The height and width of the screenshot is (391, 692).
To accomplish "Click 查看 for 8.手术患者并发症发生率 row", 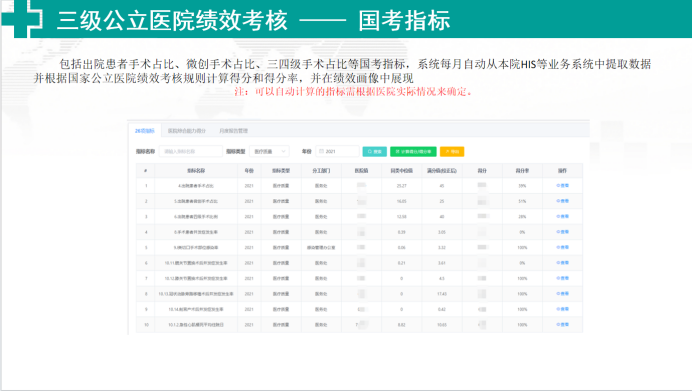I will [x=562, y=232].
